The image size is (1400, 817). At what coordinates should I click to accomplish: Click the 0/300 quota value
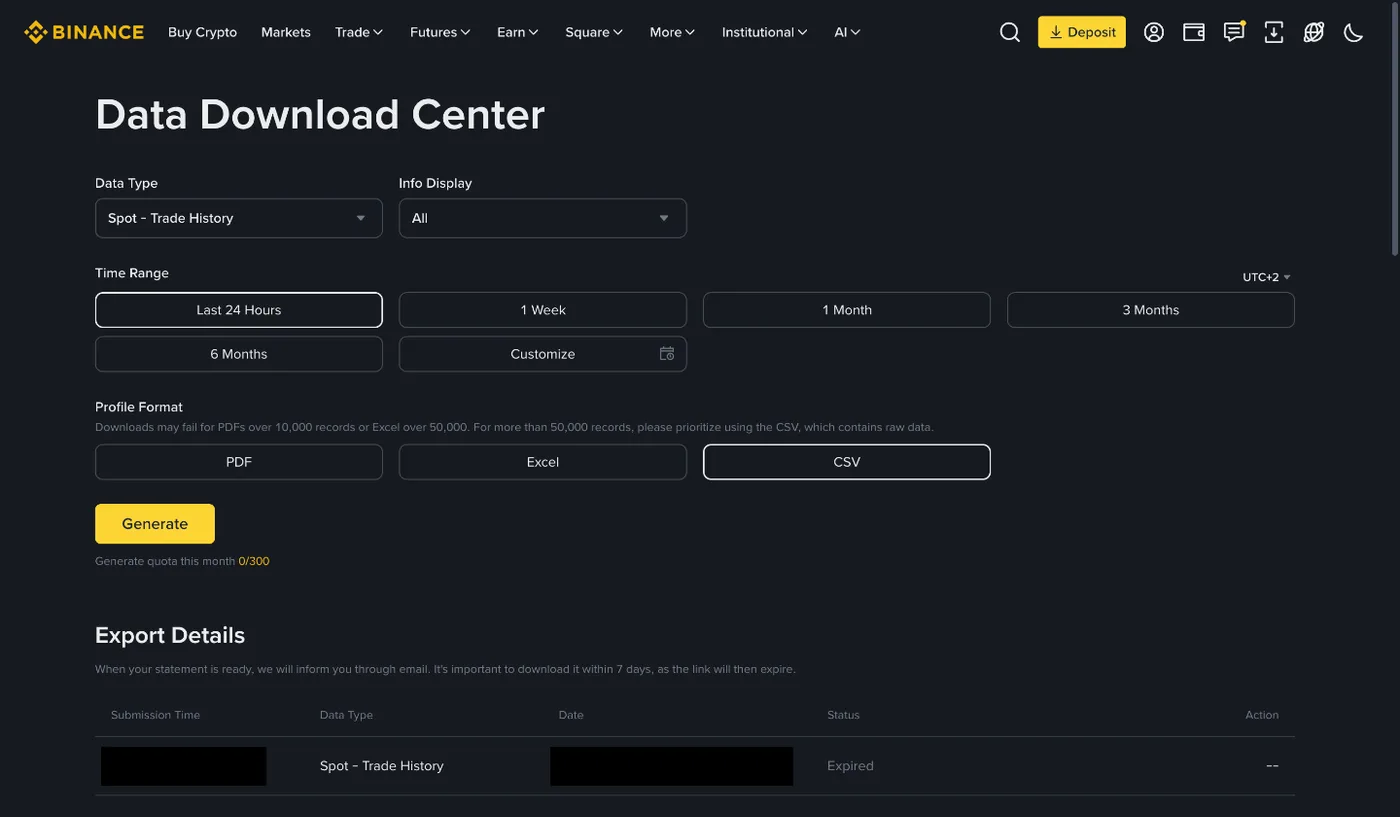coord(254,561)
